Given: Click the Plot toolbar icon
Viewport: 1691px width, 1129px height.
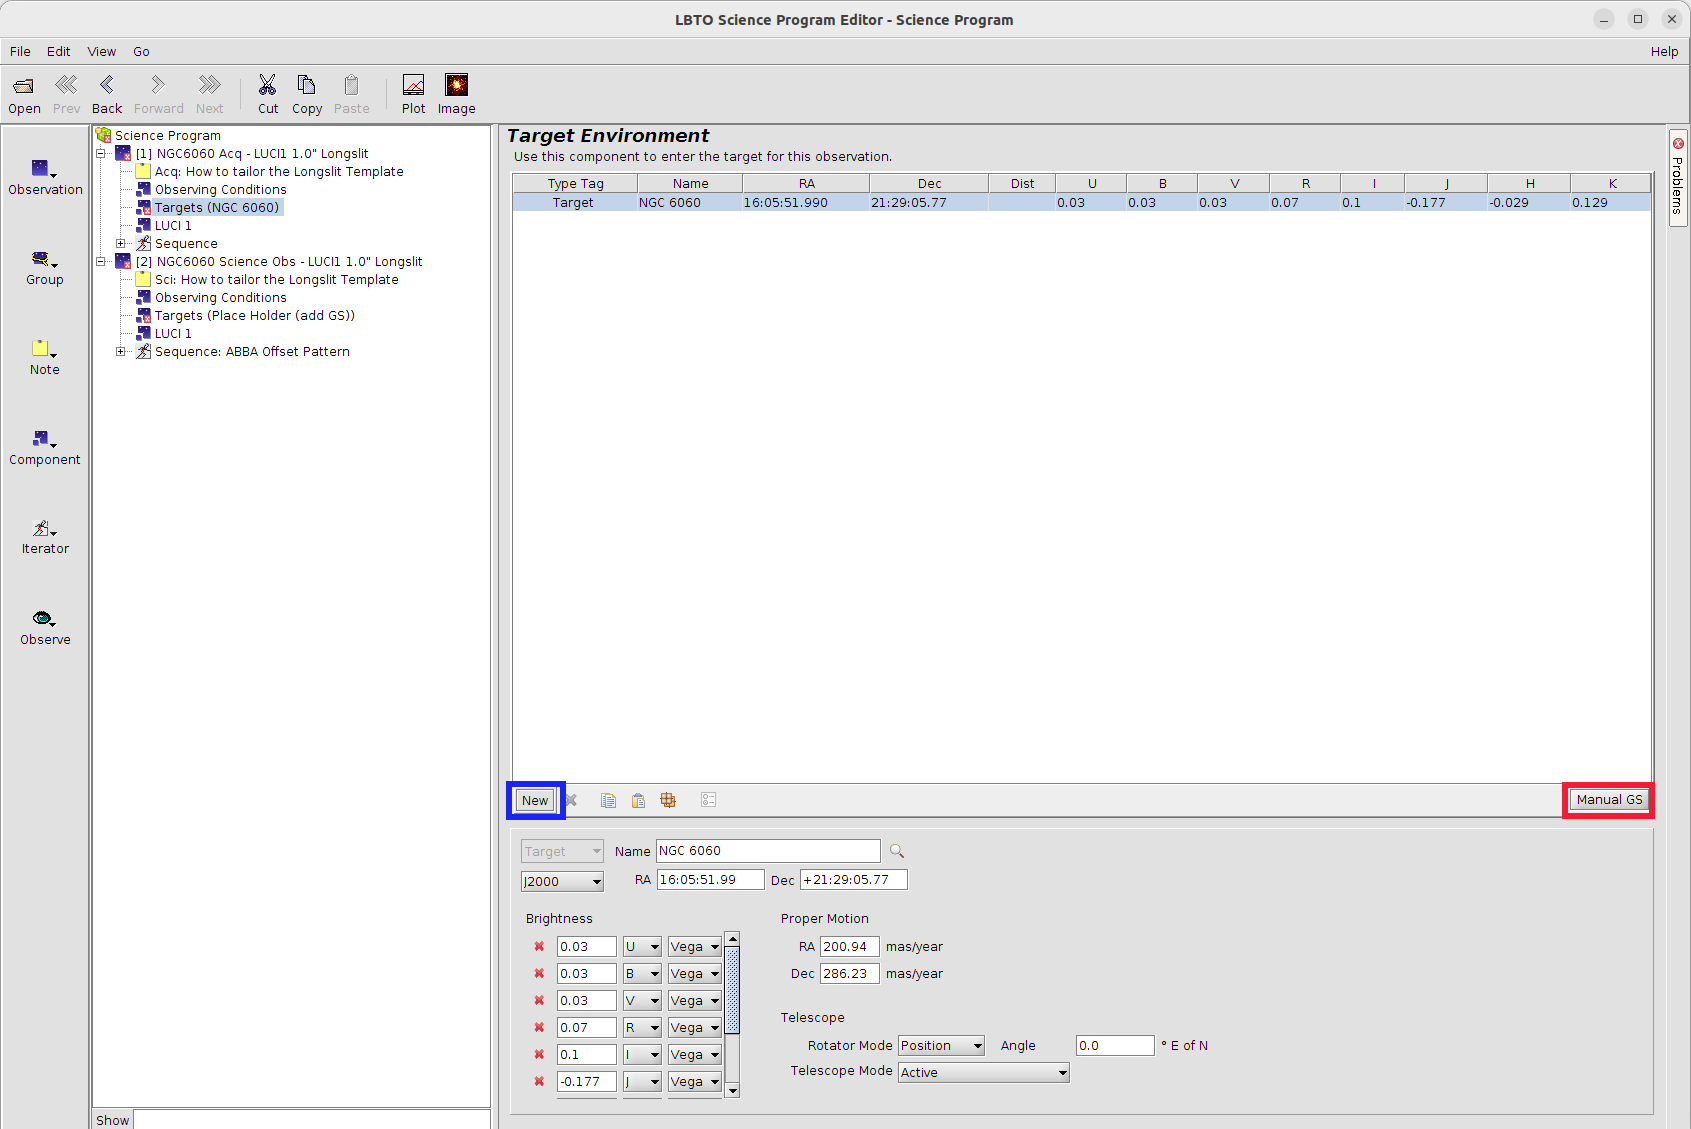Looking at the screenshot, I should pyautogui.click(x=413, y=94).
